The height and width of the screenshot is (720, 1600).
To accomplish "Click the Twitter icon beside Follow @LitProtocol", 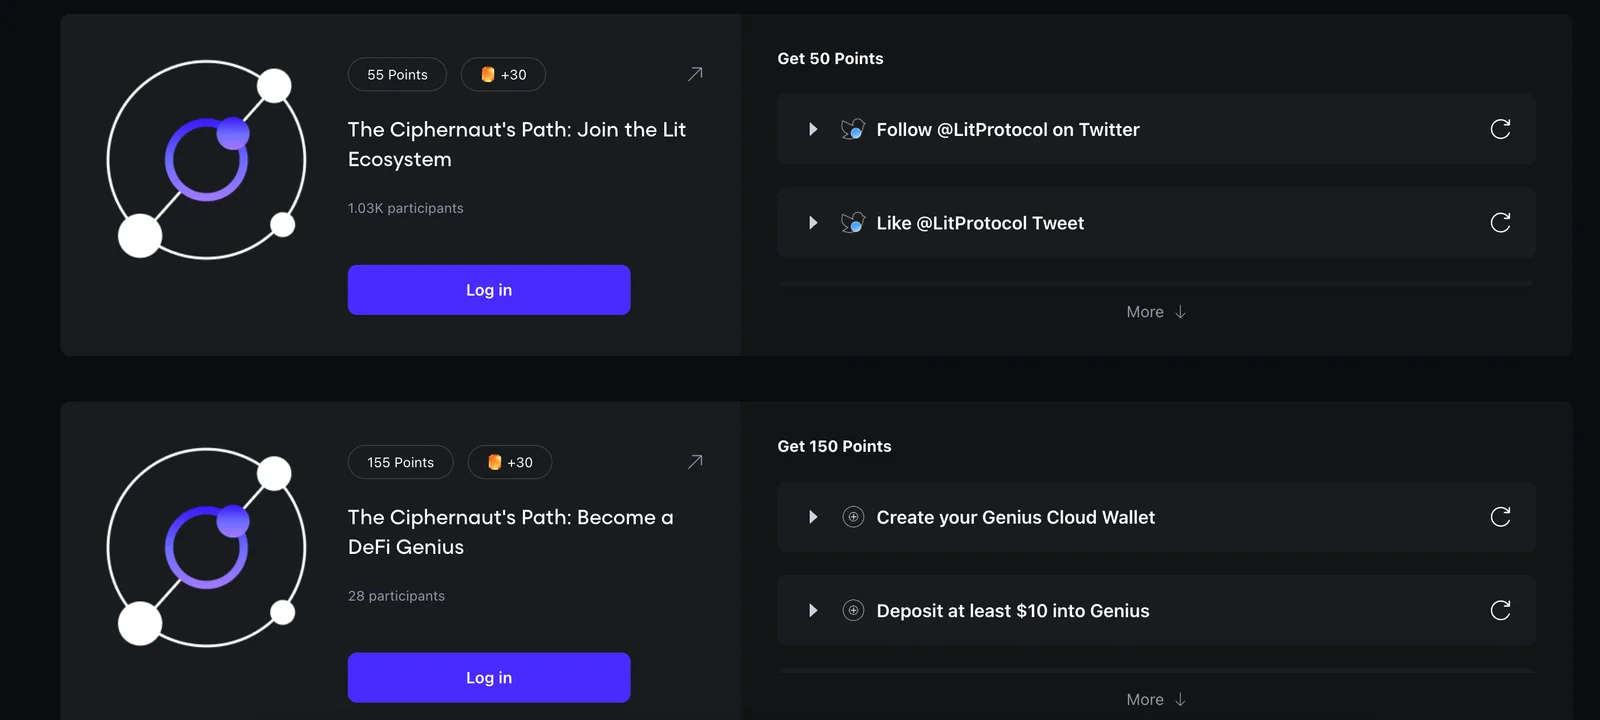I will tap(853, 129).
